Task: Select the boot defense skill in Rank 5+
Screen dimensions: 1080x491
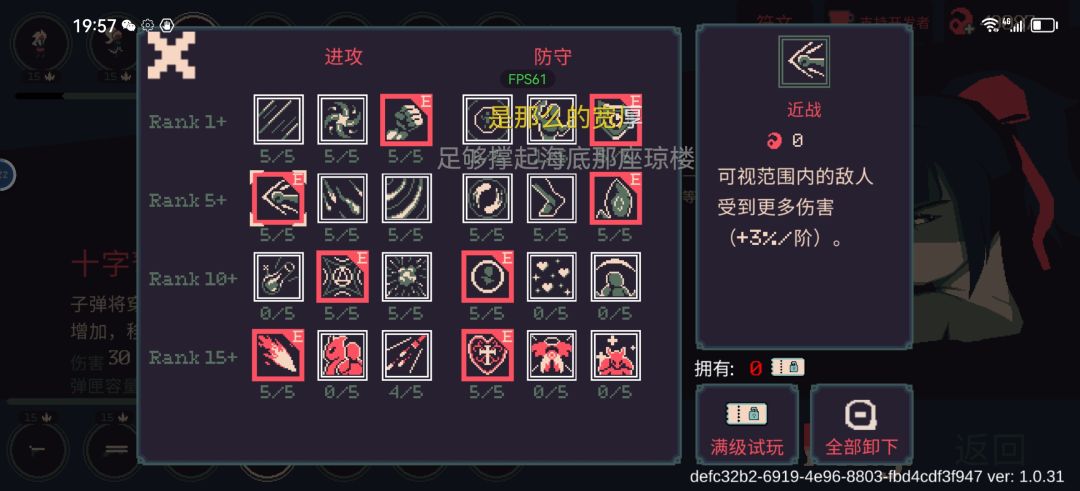Action: coord(552,198)
